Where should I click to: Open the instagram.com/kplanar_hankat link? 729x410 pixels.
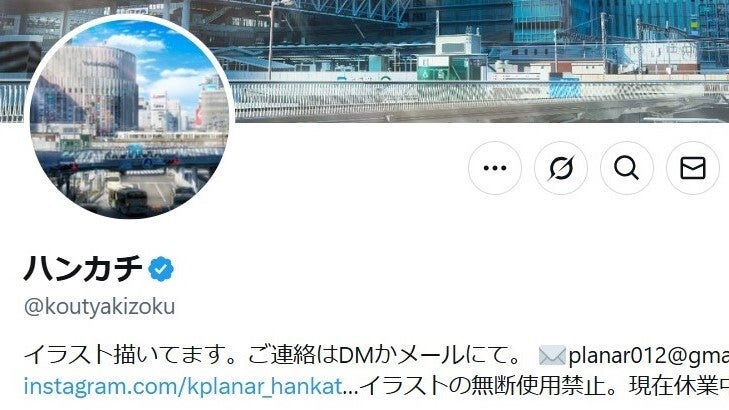pyautogui.click(x=183, y=386)
